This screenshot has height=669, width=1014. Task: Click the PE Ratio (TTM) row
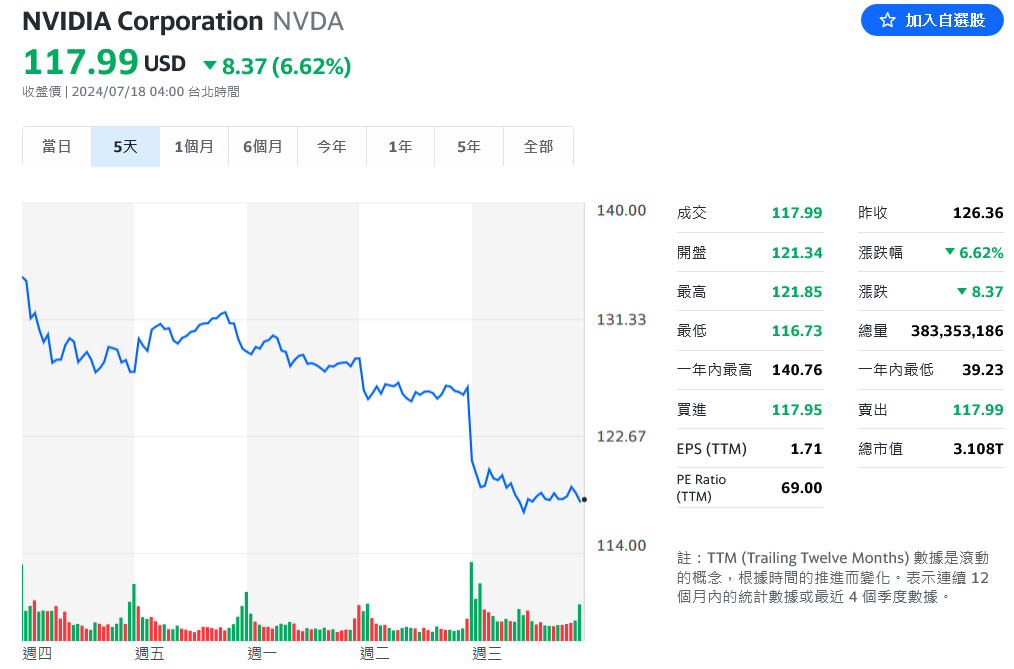748,488
